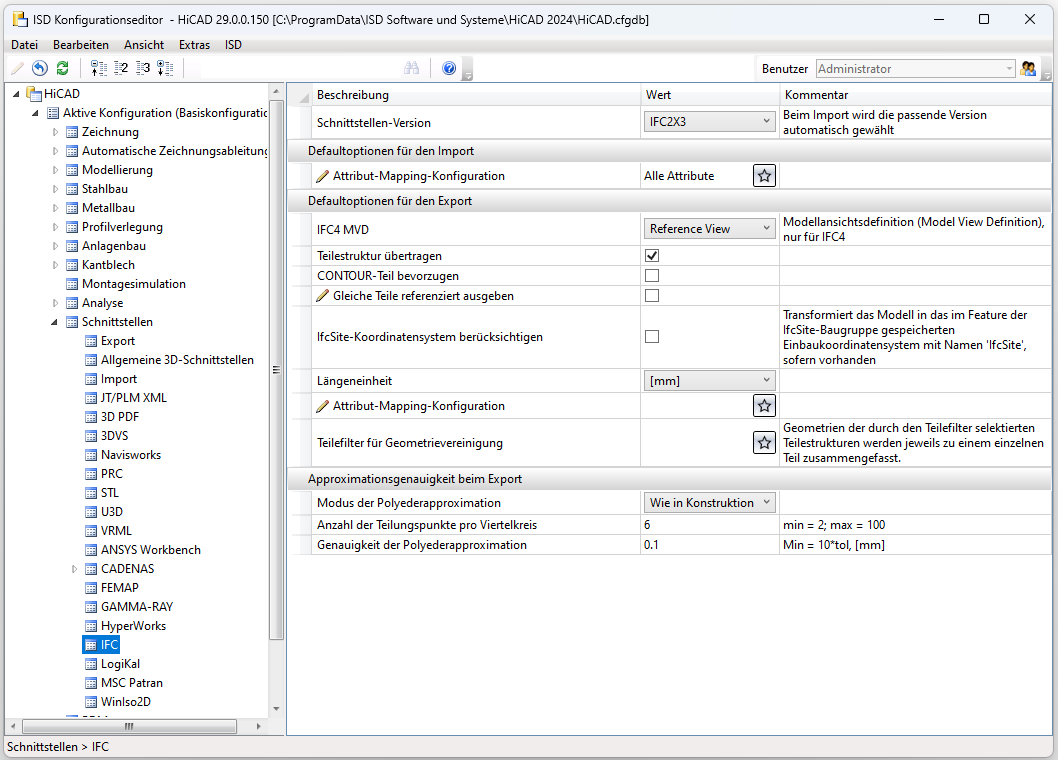1058x760 pixels.
Task: Click star button for import Attribut-Mapping-Konfiguration
Action: (764, 176)
